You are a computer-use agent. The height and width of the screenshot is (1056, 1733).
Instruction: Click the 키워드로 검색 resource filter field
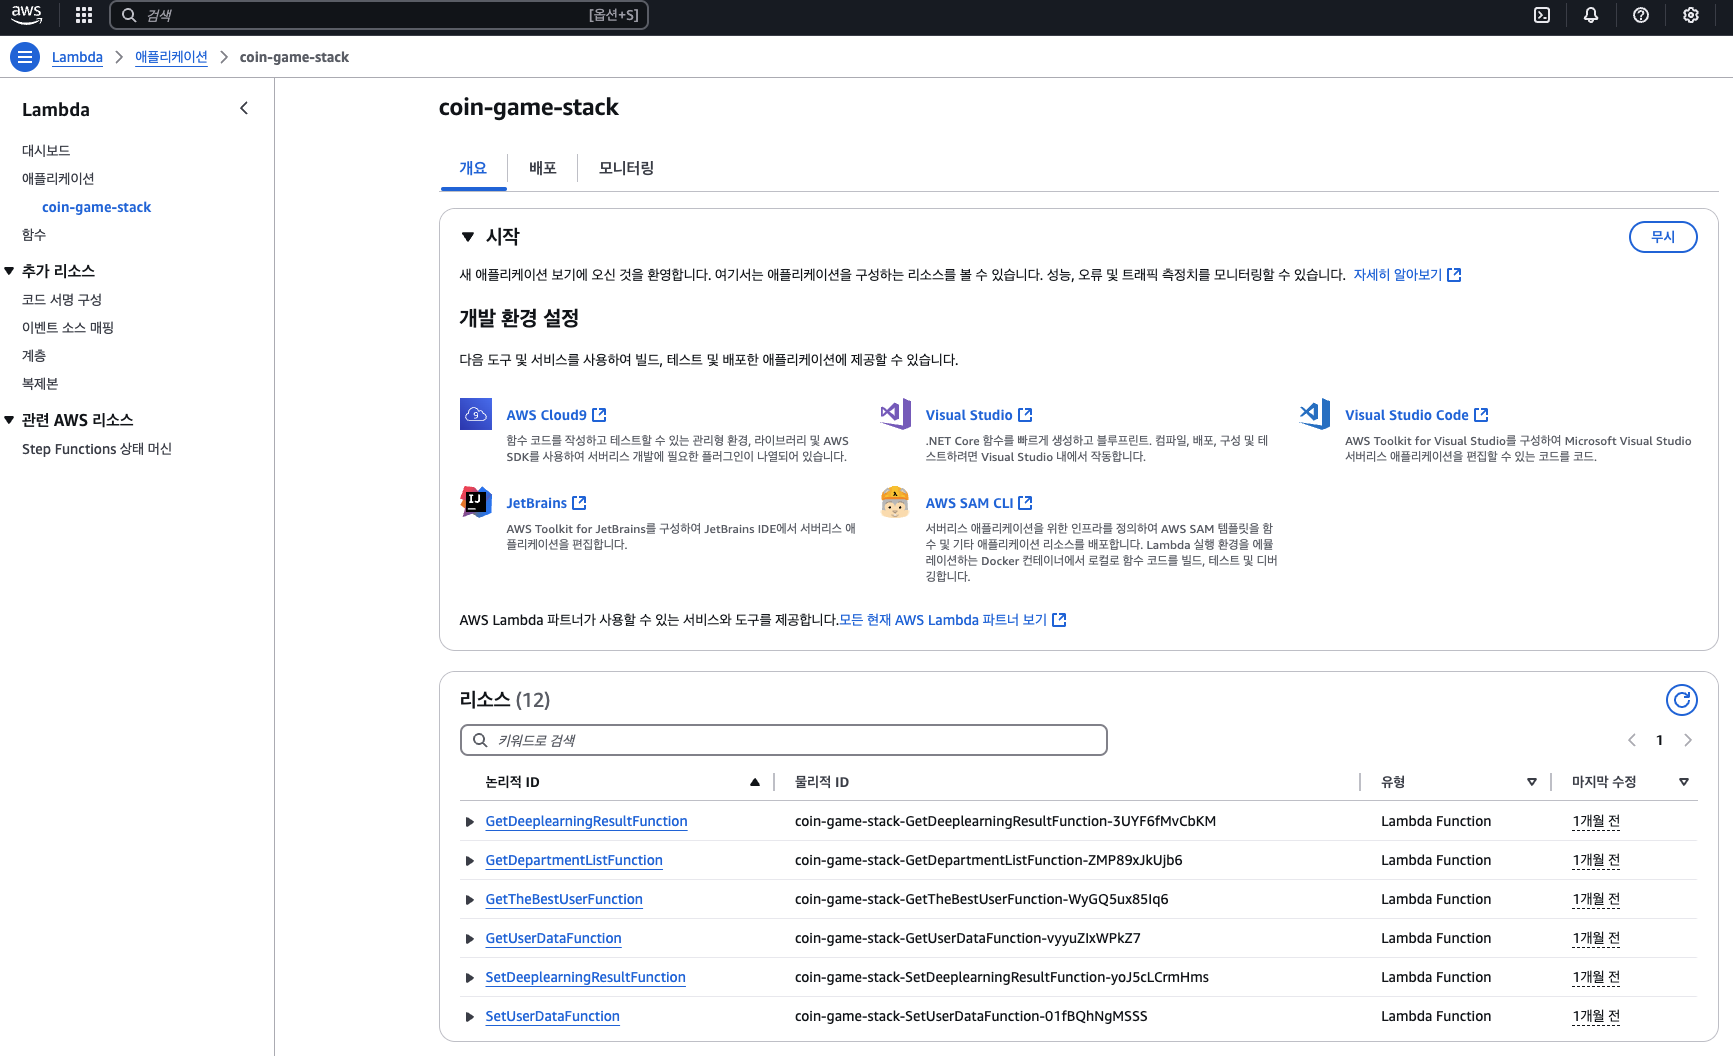783,740
